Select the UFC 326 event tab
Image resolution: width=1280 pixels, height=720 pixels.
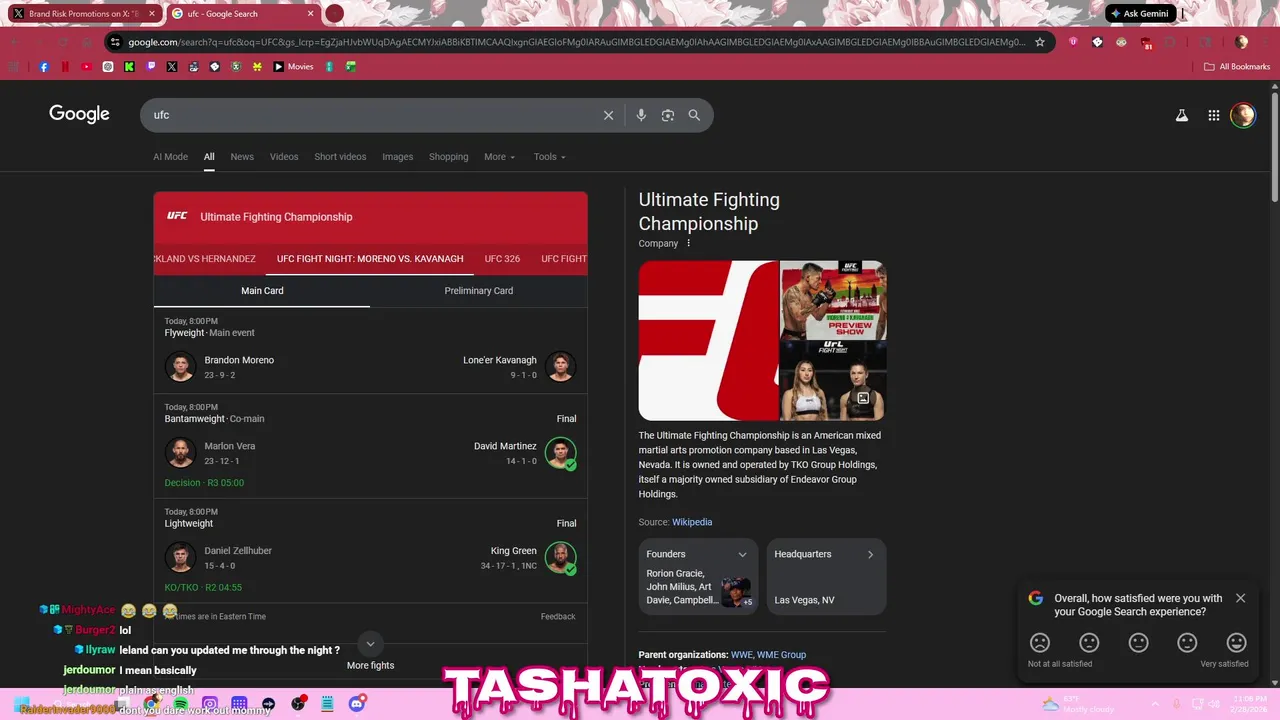click(x=502, y=259)
